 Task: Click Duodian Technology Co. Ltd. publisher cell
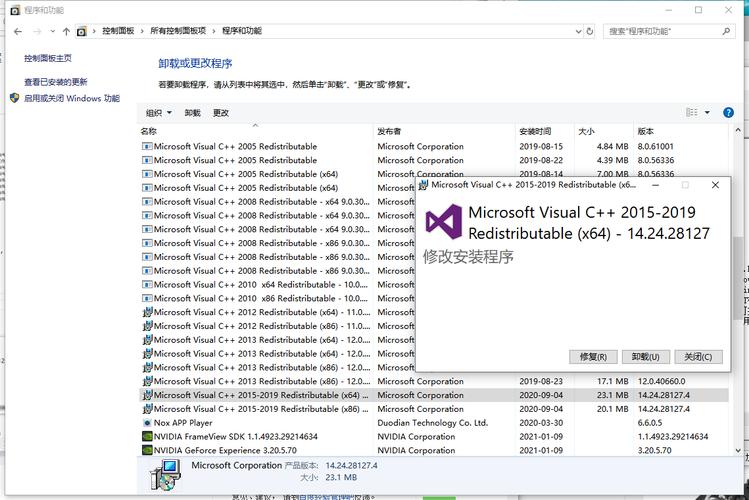[432, 423]
